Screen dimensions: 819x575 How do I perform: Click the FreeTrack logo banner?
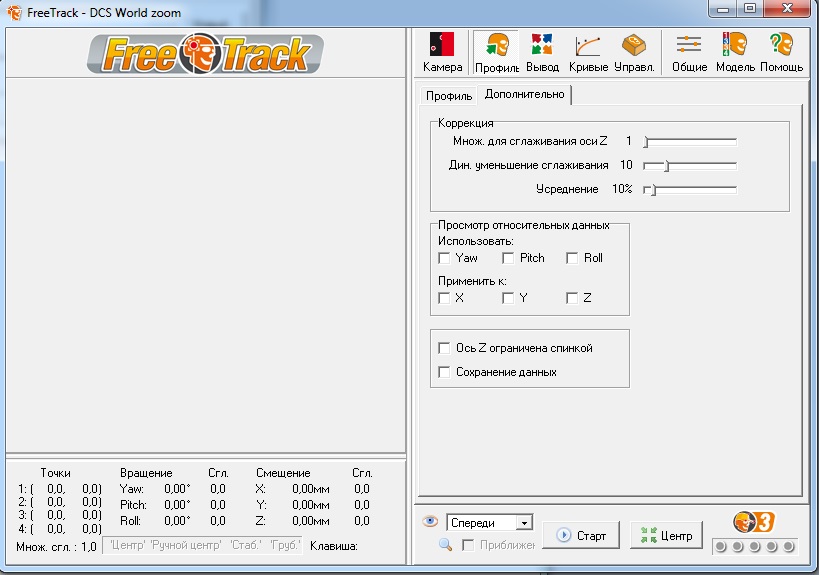click(x=205, y=53)
